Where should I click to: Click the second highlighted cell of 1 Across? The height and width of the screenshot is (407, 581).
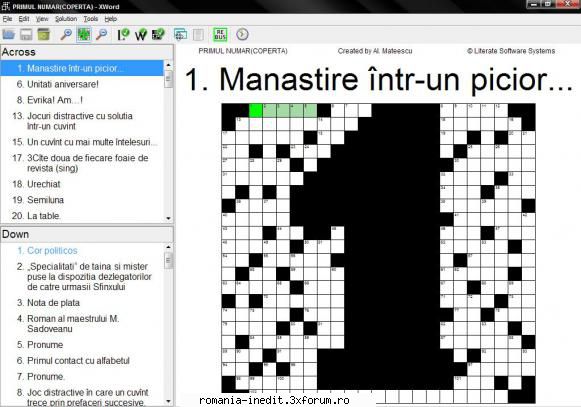click(269, 110)
